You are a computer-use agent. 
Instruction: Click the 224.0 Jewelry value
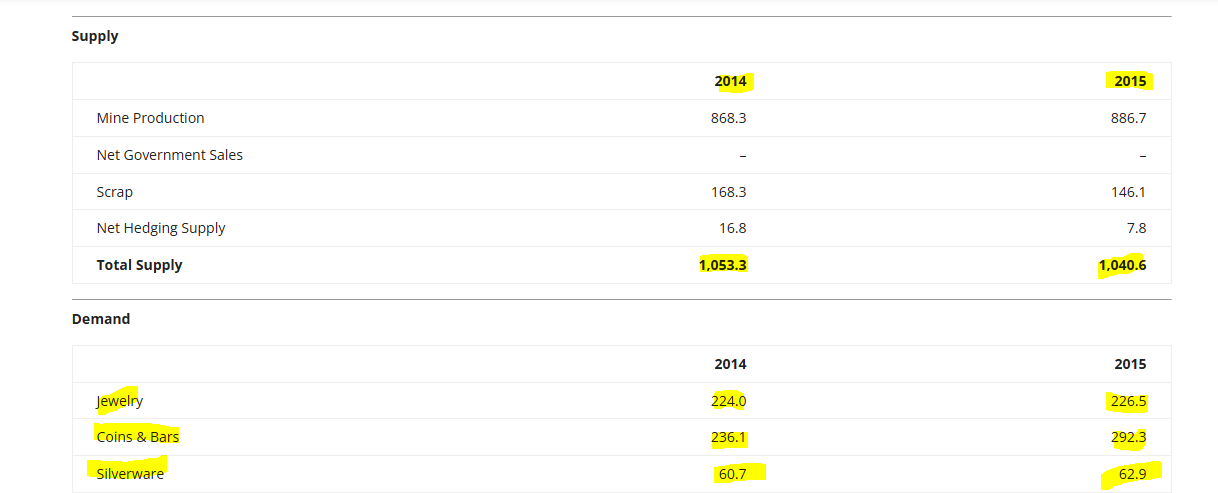click(729, 401)
